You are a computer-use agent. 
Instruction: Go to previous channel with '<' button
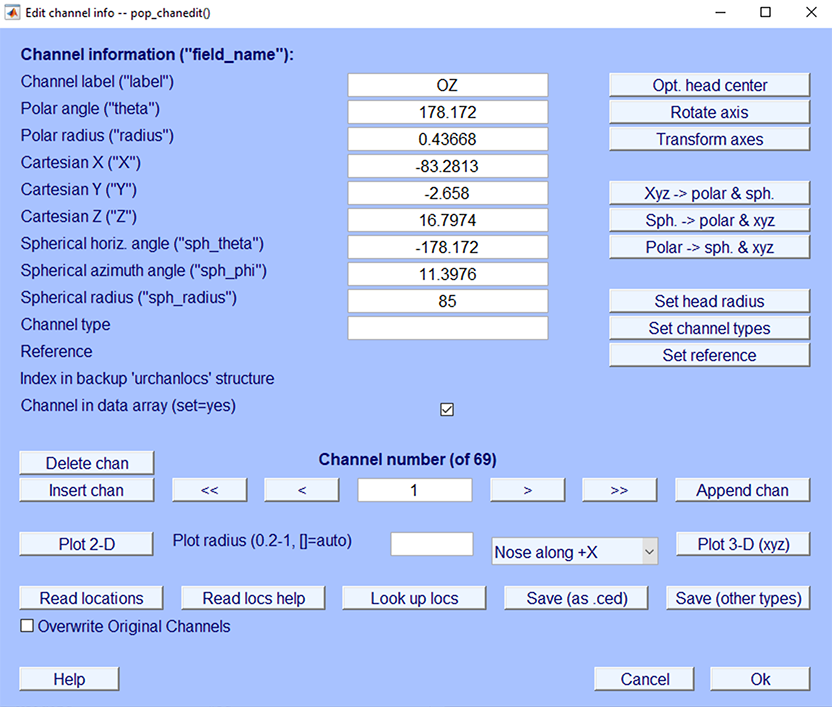[x=302, y=490]
